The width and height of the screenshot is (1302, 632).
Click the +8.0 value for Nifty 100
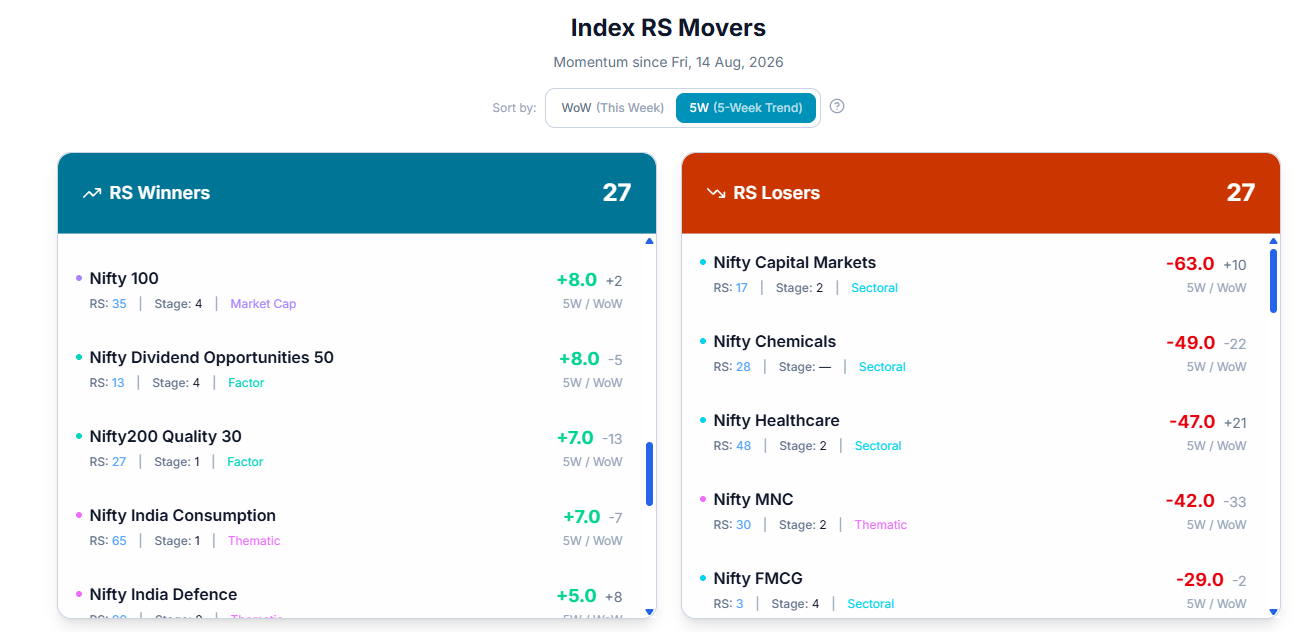click(x=577, y=280)
